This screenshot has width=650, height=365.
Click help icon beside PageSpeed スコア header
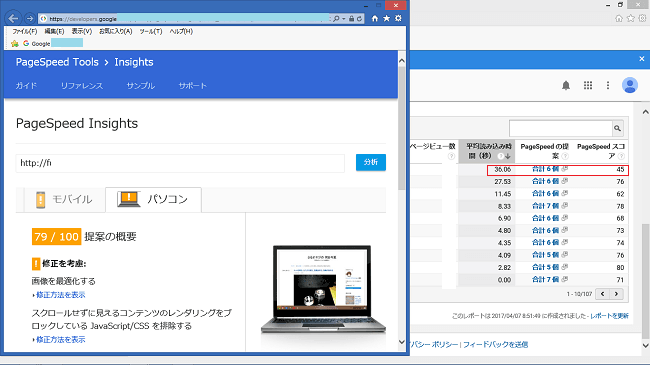coord(621,156)
